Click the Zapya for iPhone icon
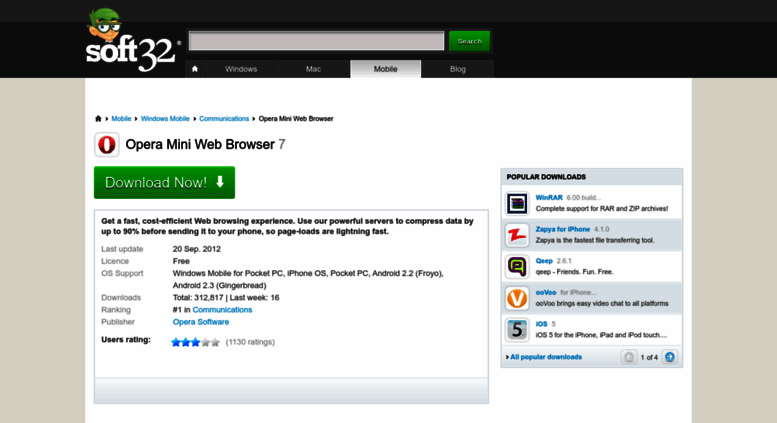Screen dimensions: 777x423 click(x=517, y=235)
